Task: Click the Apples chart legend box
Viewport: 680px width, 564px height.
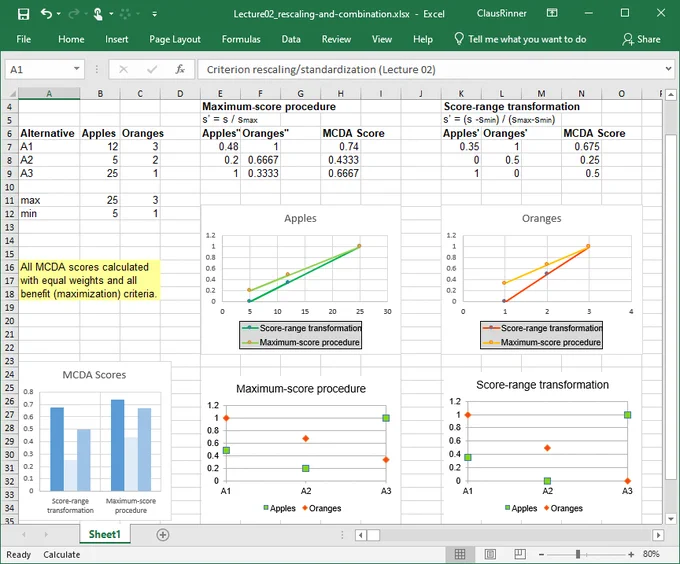Action: pos(301,335)
